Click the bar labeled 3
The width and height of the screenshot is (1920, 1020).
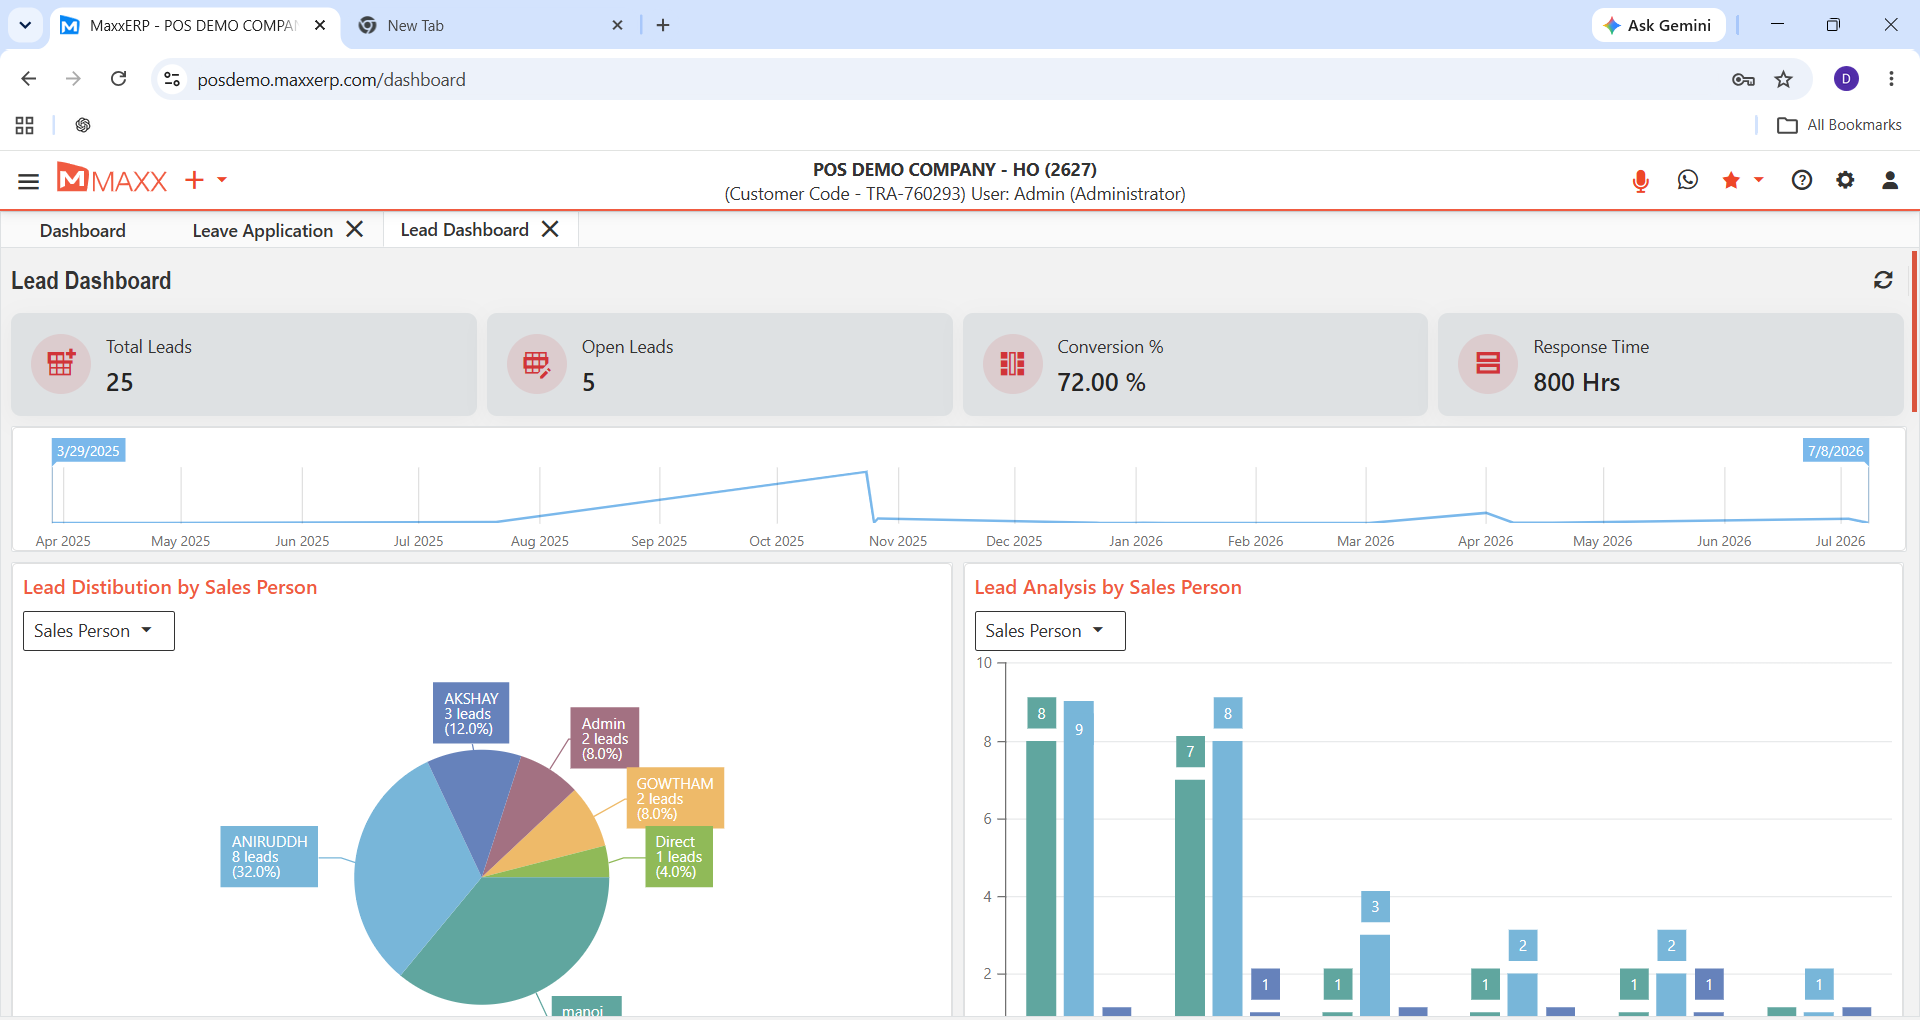[x=1375, y=975]
